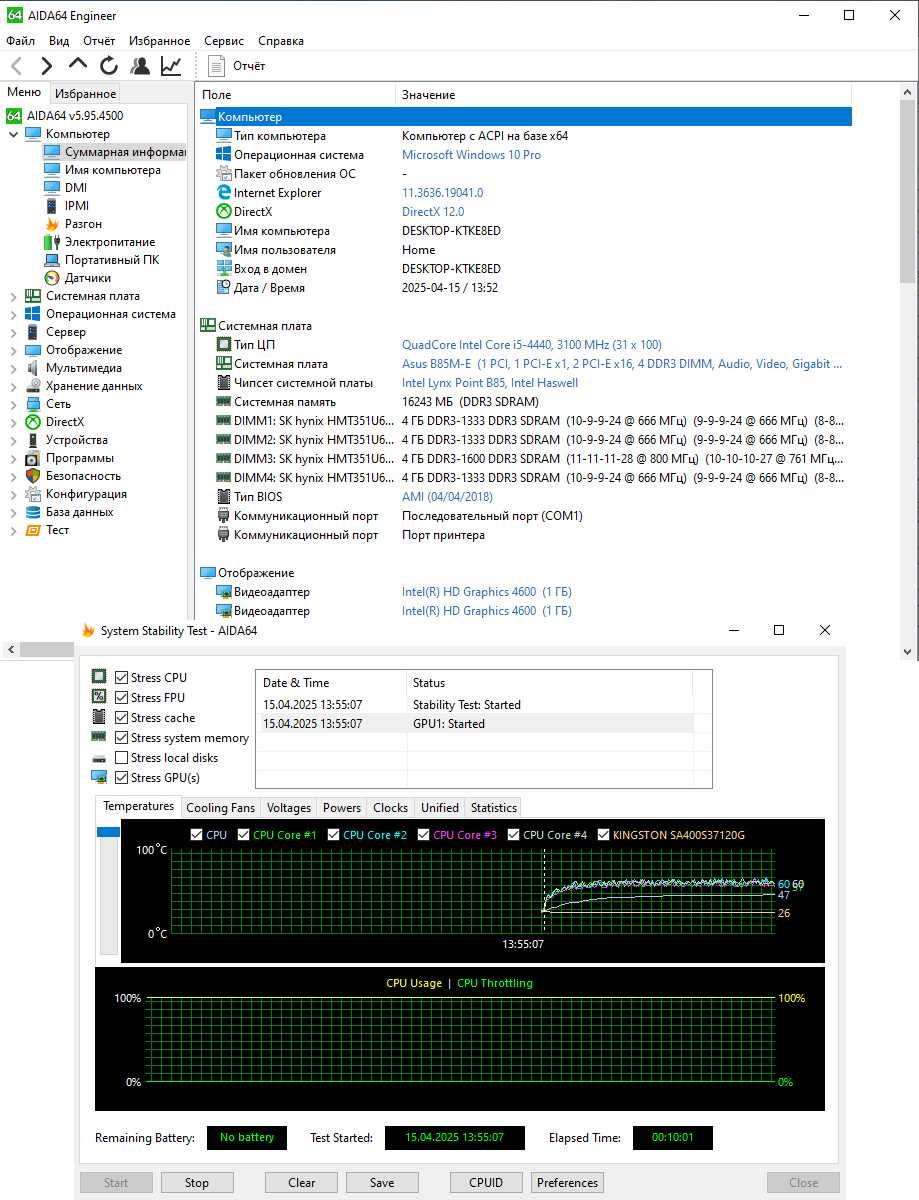Image resolution: width=919 pixels, height=1200 pixels.
Task: Toggle the CPU Core #1 graph checkbox
Action: (x=244, y=835)
